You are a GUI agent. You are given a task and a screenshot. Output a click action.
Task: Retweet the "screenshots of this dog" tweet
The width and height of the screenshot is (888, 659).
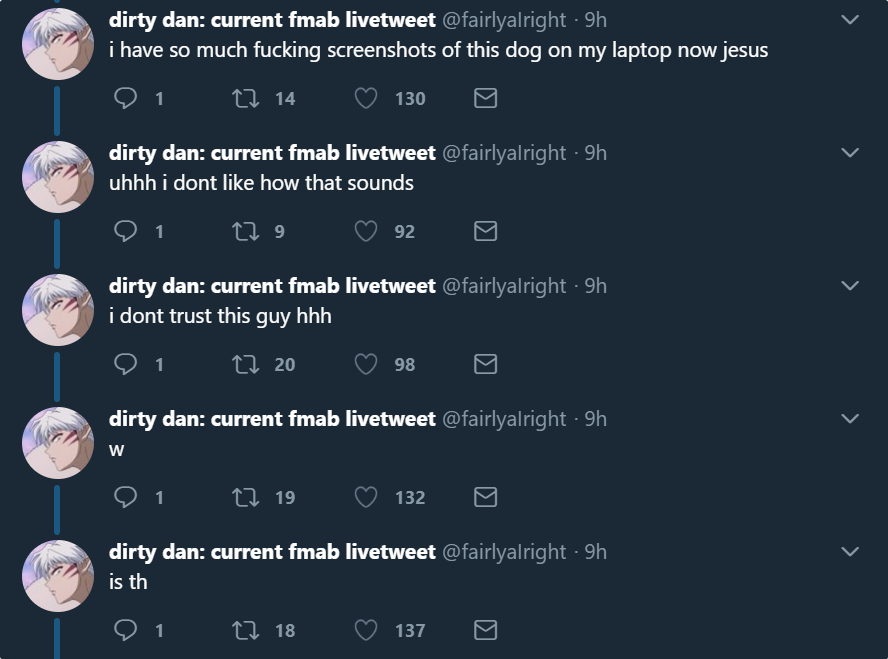pyautogui.click(x=244, y=98)
